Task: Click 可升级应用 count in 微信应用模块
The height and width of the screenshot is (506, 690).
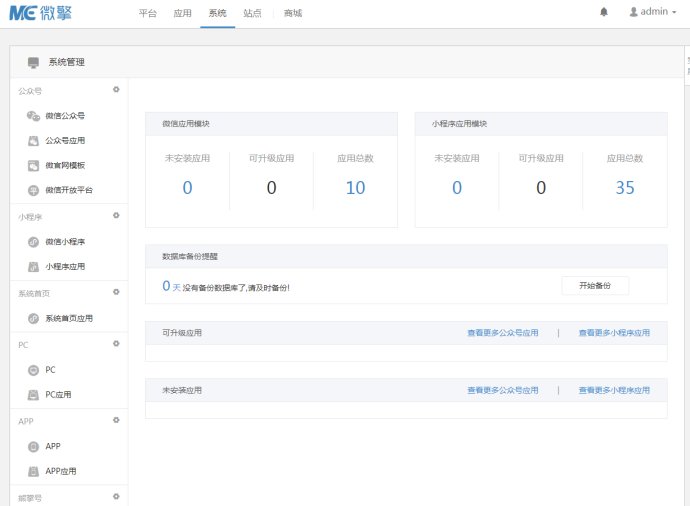Action: (272, 188)
